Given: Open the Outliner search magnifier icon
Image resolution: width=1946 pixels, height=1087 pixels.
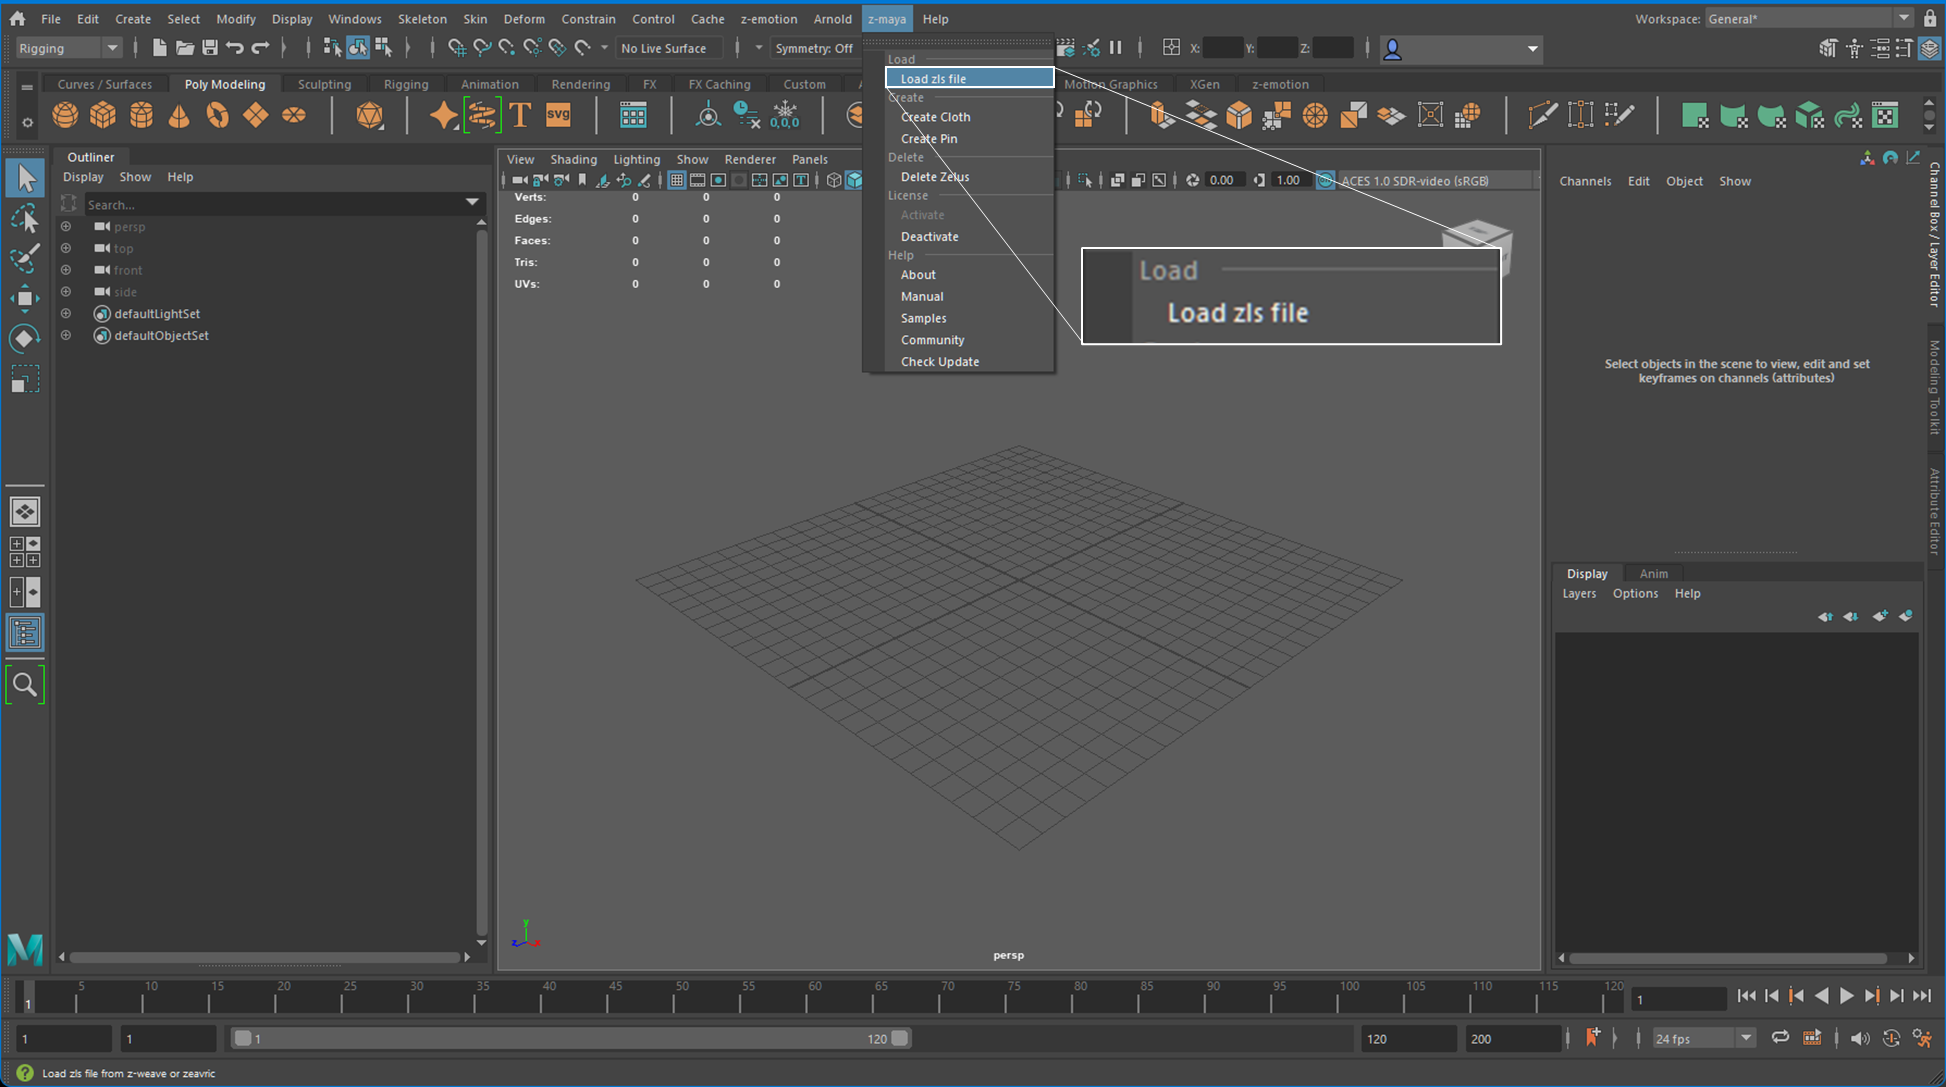Looking at the screenshot, I should tap(25, 685).
